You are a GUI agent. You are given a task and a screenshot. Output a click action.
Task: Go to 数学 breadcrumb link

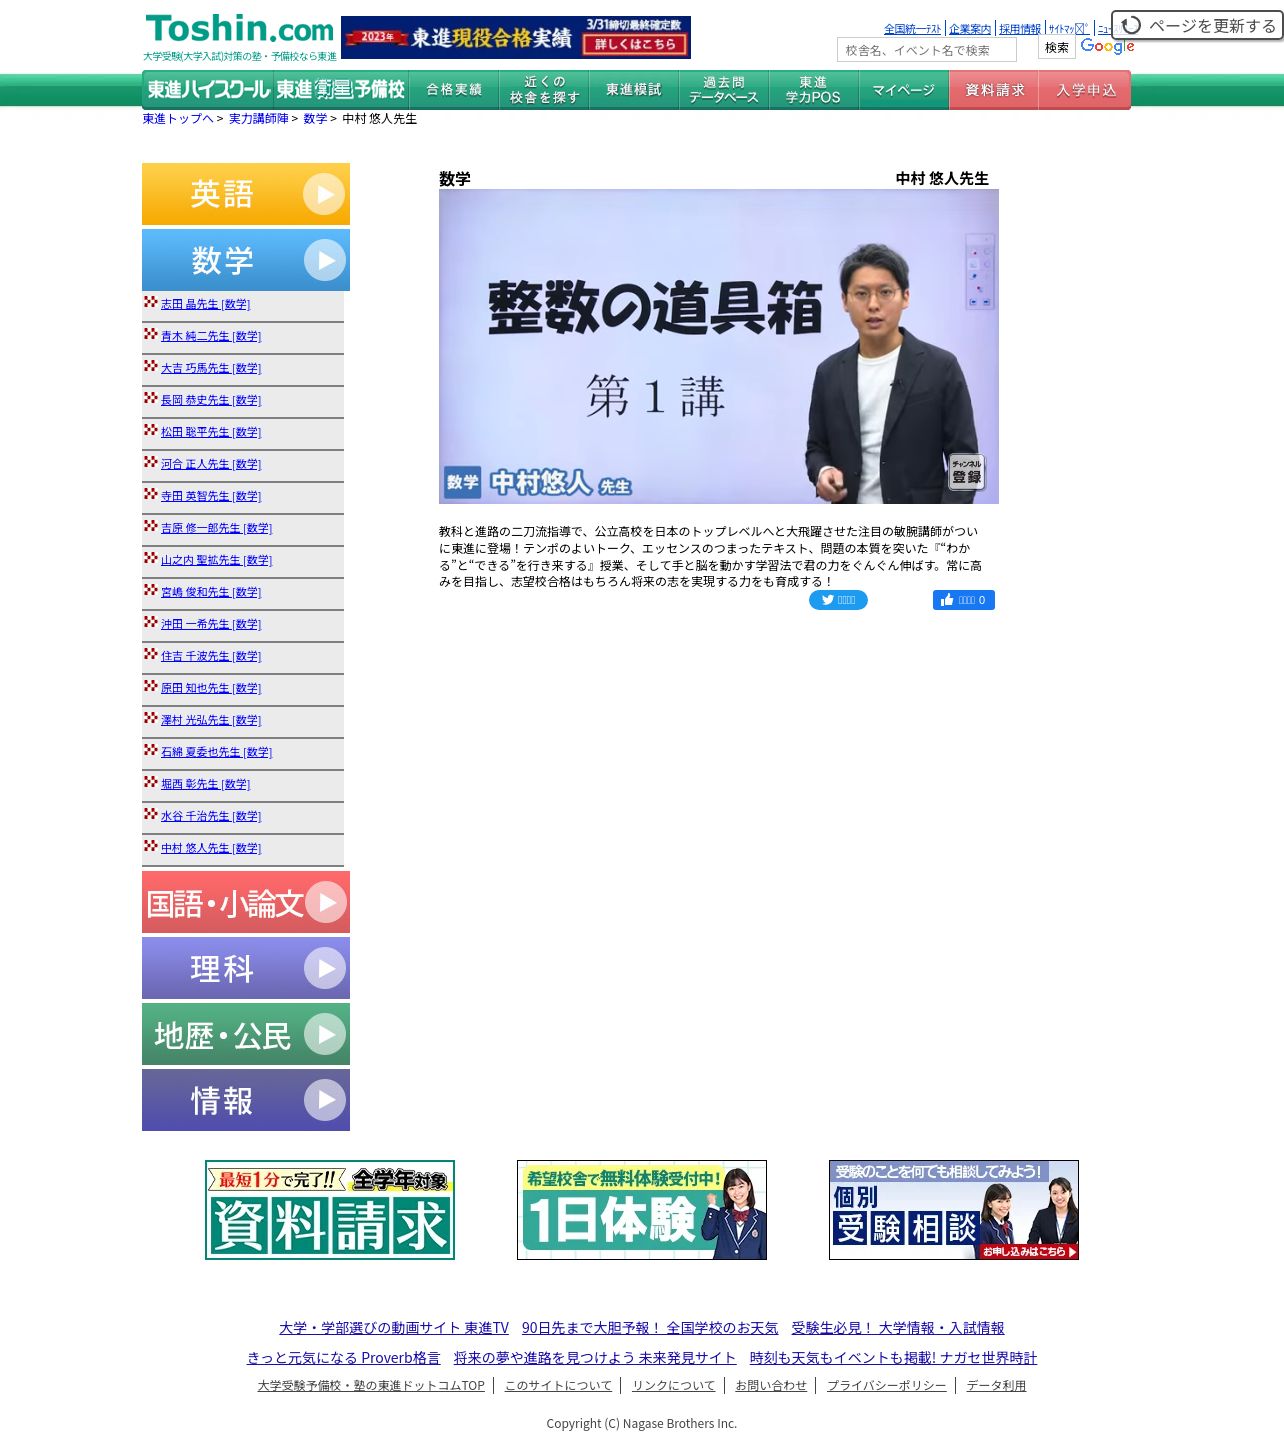(315, 119)
